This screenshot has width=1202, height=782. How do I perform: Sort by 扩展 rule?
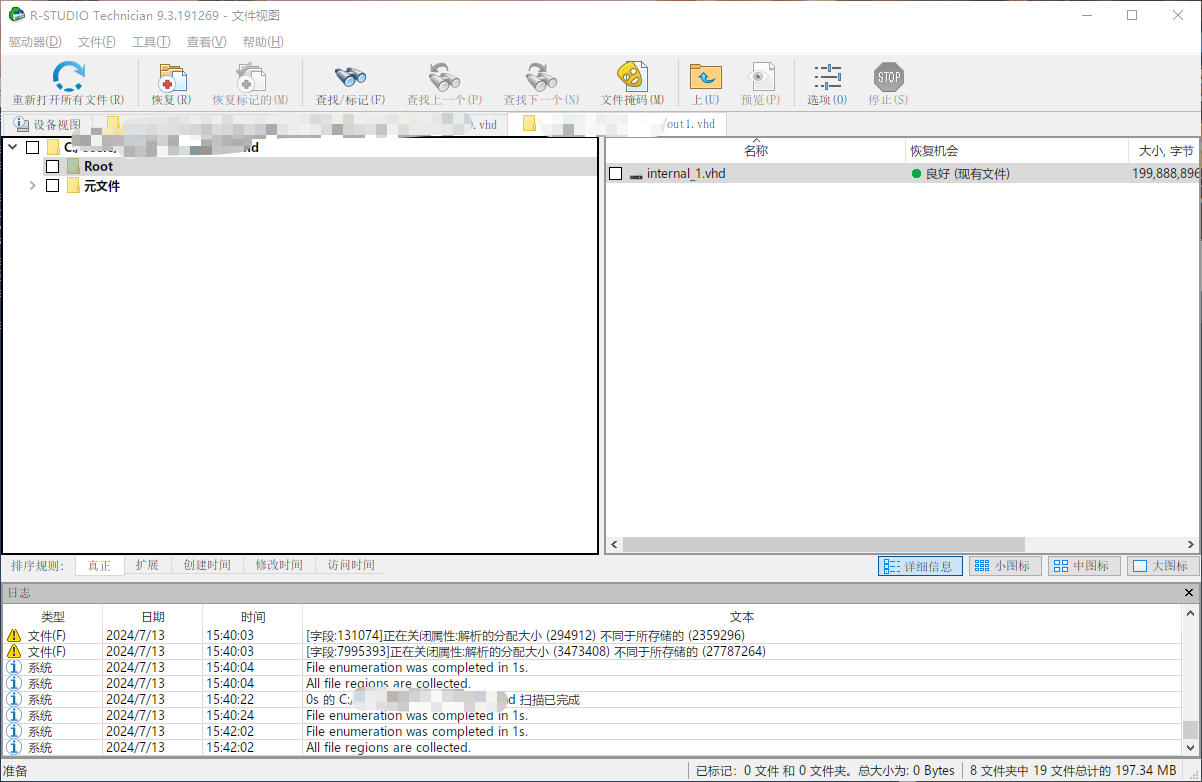[147, 566]
